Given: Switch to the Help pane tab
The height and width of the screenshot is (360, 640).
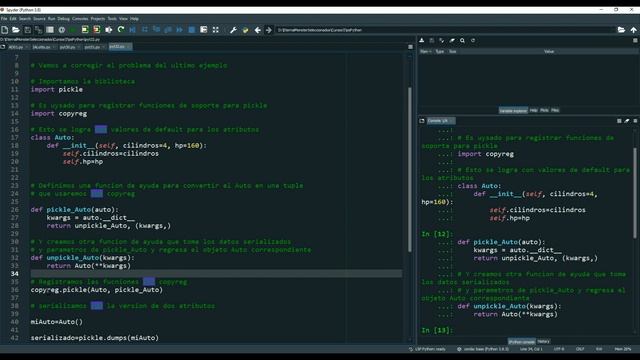Looking at the screenshot, I should (533, 110).
